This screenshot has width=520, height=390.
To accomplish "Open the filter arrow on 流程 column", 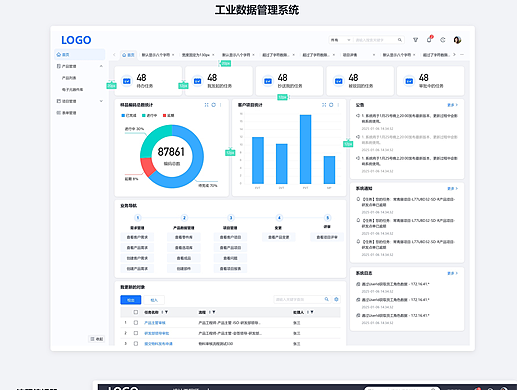I will (x=214, y=312).
